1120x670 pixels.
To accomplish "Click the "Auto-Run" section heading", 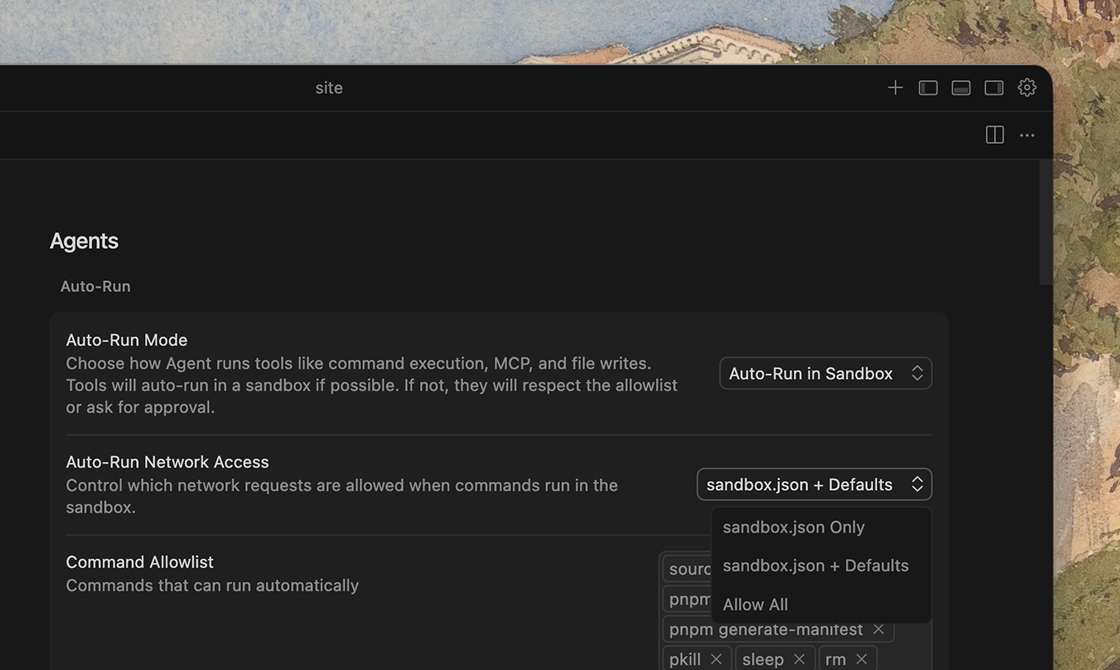I will (95, 286).
